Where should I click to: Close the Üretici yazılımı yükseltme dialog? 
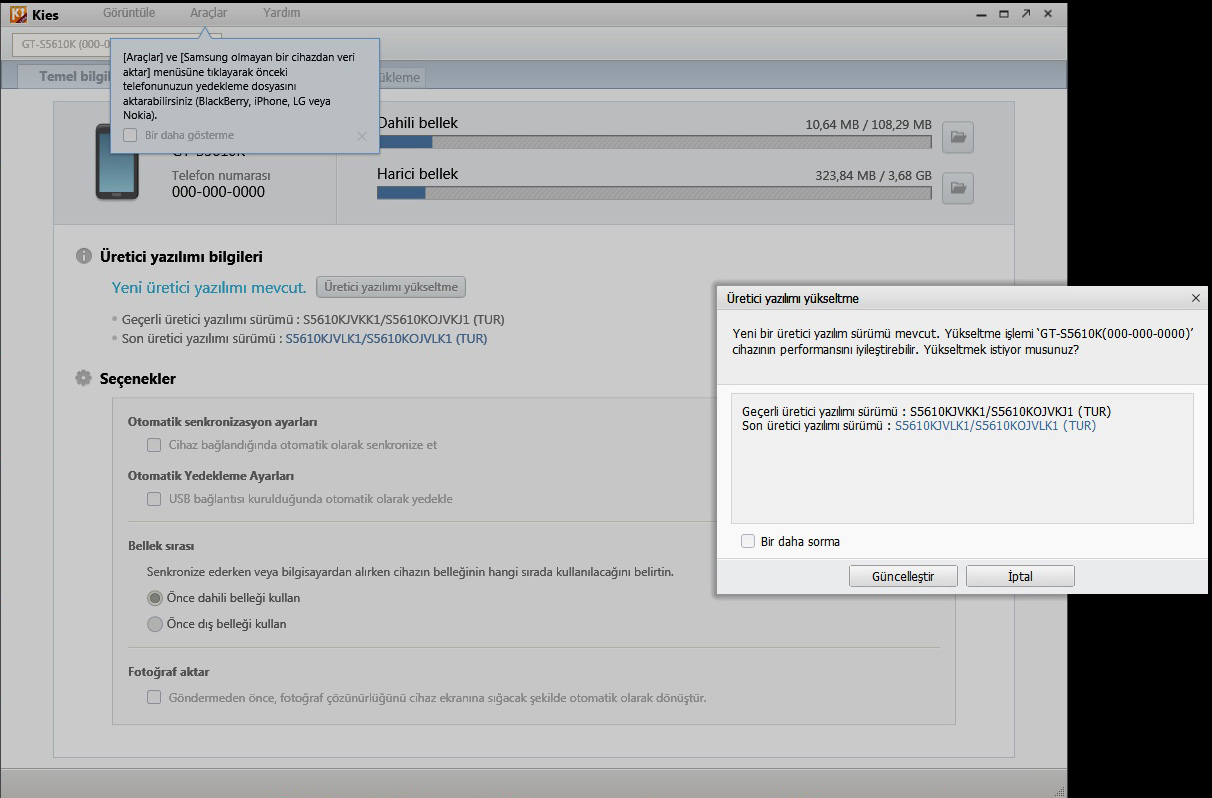1195,298
